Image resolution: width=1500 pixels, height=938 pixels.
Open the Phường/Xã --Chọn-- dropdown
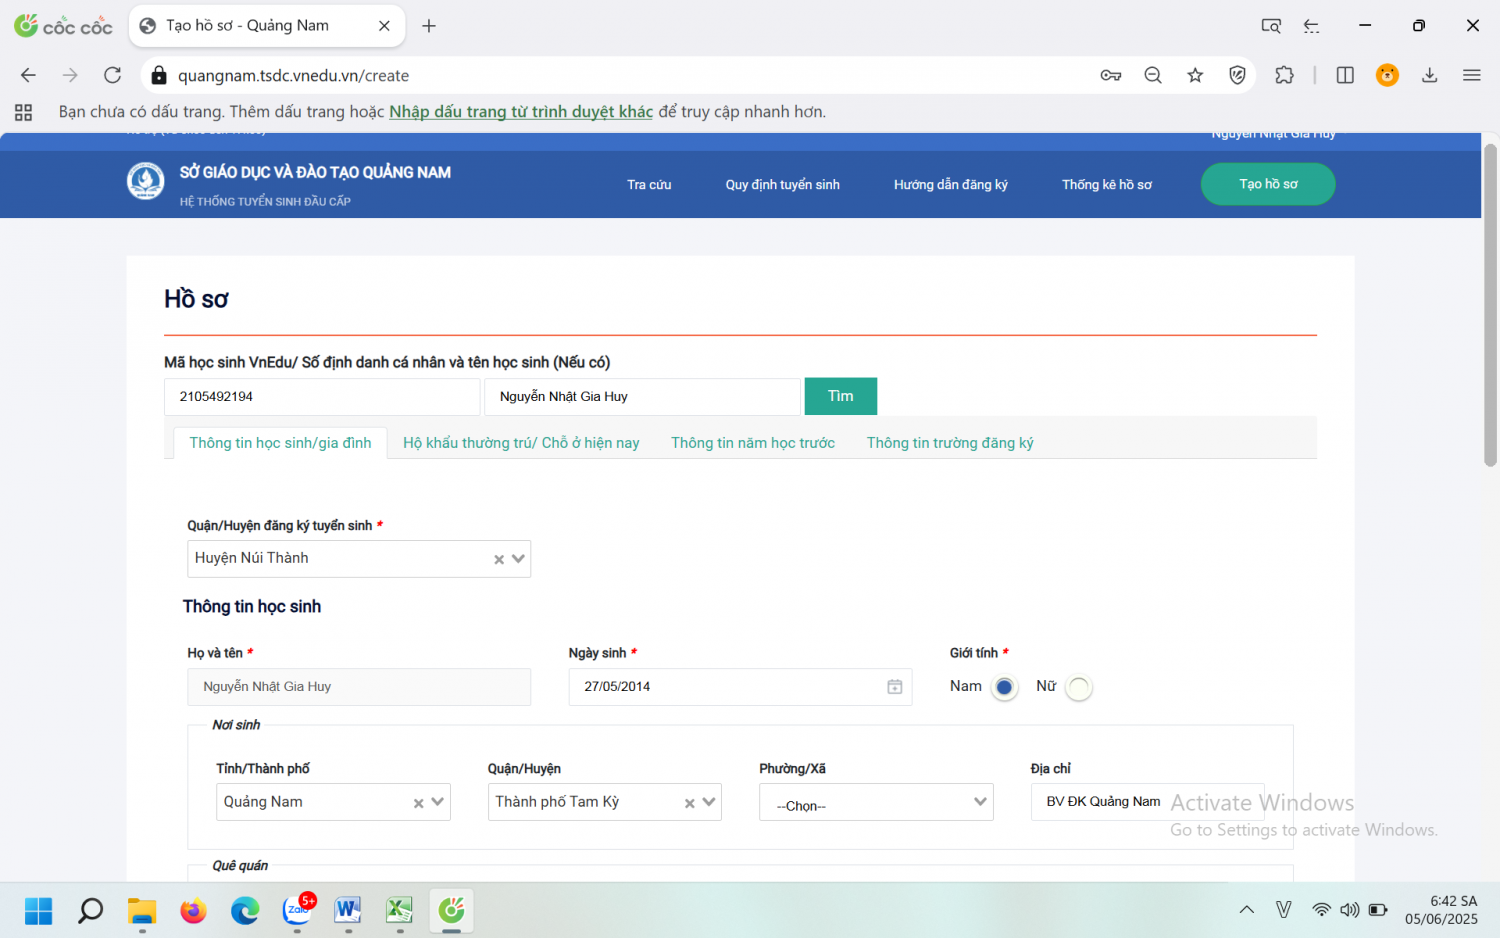(875, 803)
